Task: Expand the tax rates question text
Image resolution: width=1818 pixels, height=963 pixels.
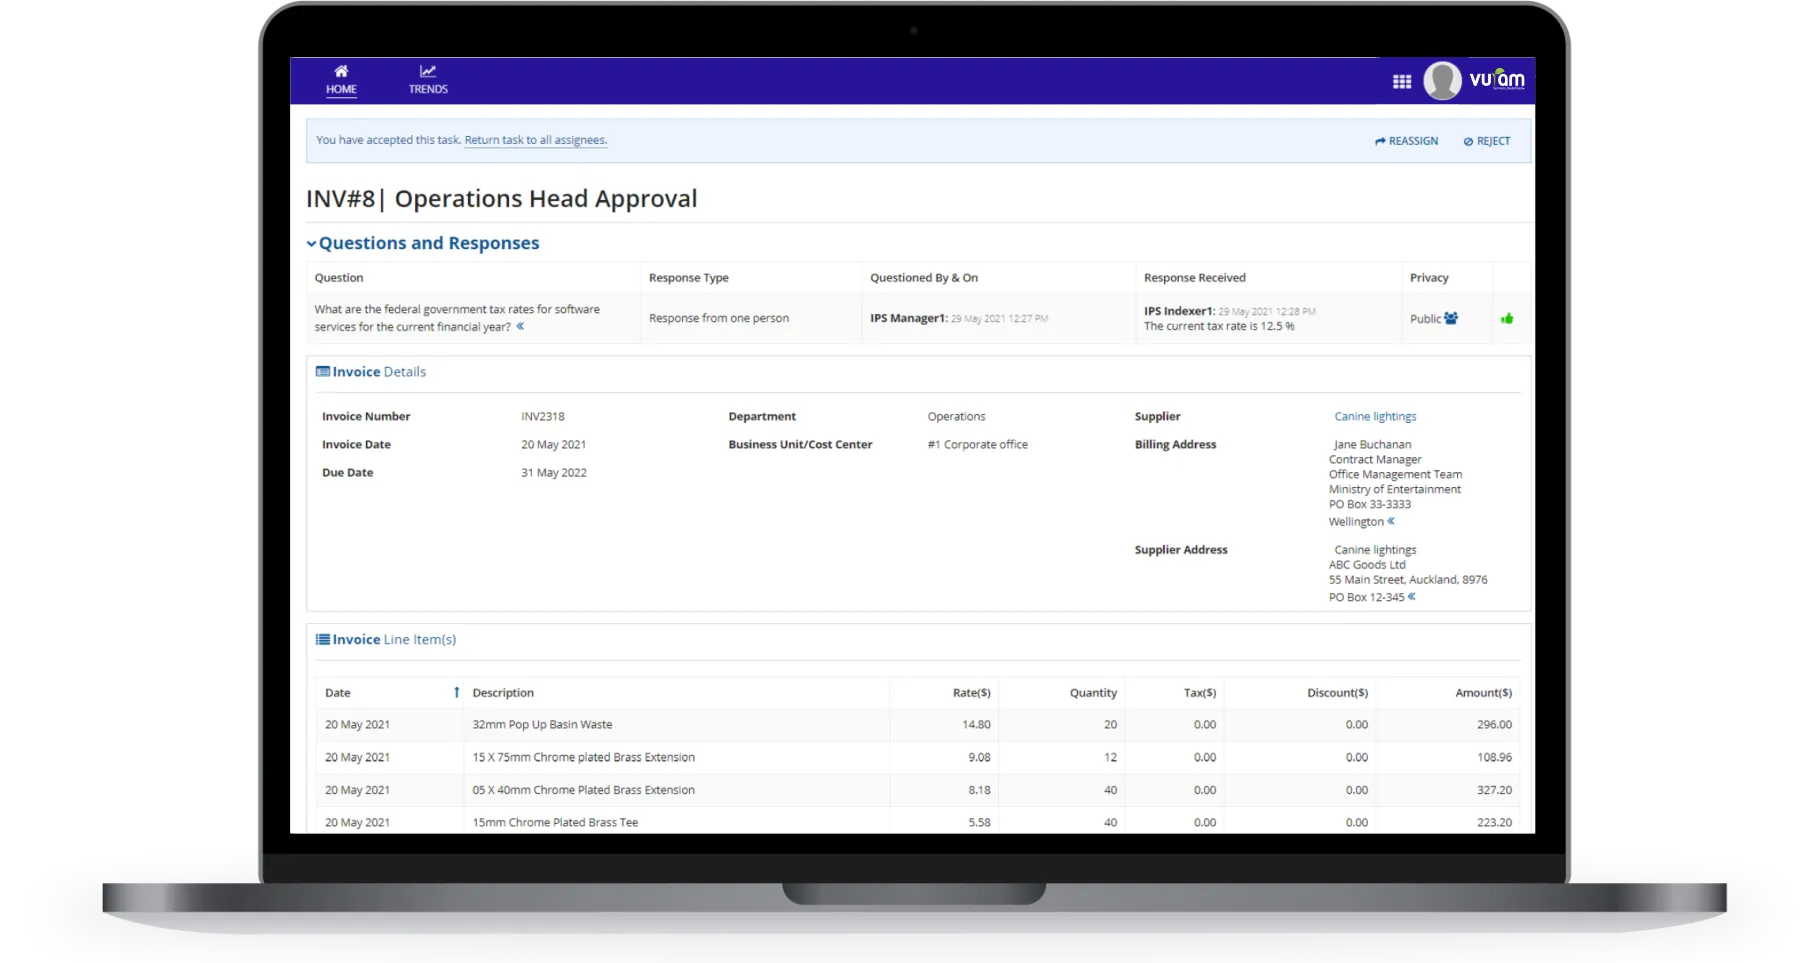Action: point(520,326)
